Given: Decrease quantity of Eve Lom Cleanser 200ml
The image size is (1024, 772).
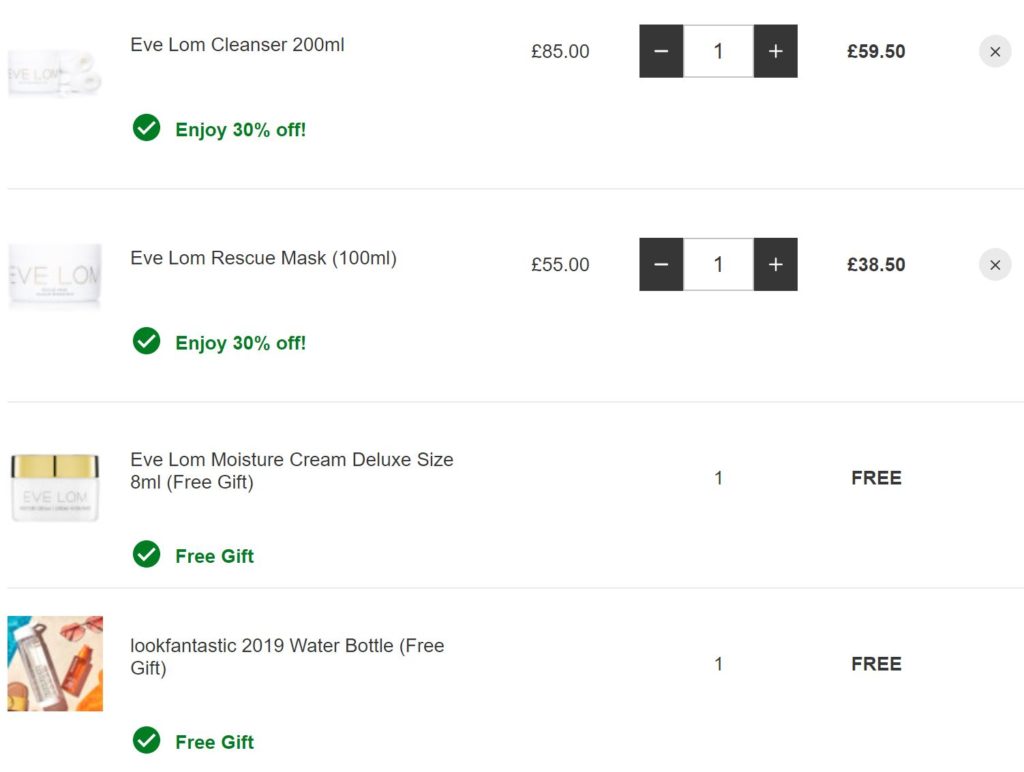Looking at the screenshot, I should coord(661,51).
